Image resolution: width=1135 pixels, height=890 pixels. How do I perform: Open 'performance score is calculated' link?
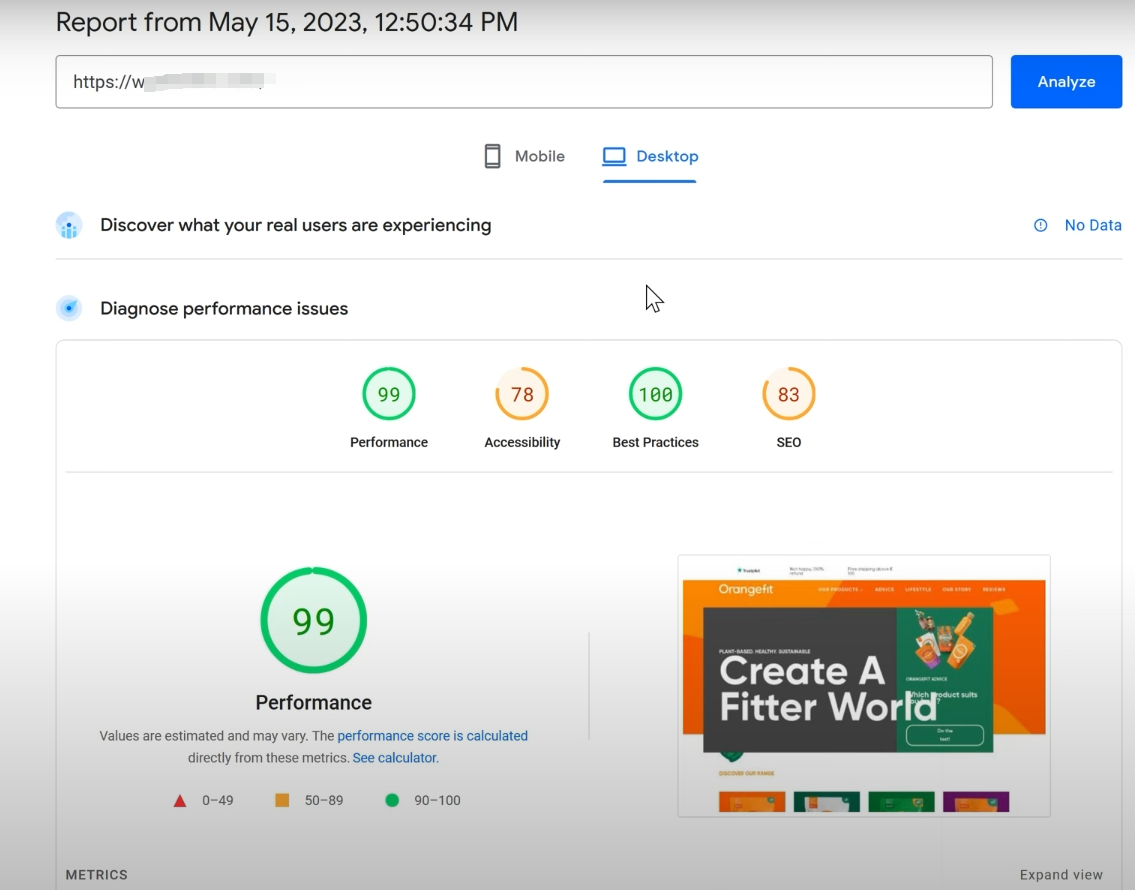tap(432, 736)
